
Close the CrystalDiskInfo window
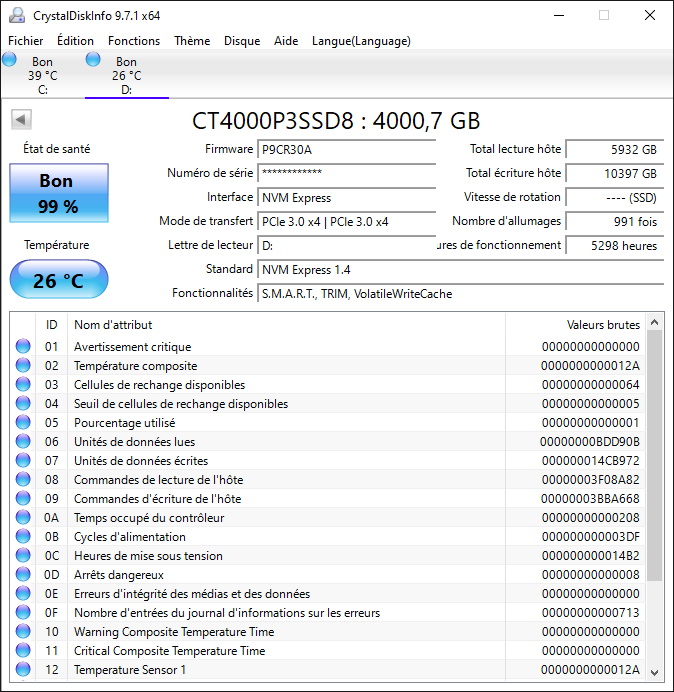coord(650,15)
